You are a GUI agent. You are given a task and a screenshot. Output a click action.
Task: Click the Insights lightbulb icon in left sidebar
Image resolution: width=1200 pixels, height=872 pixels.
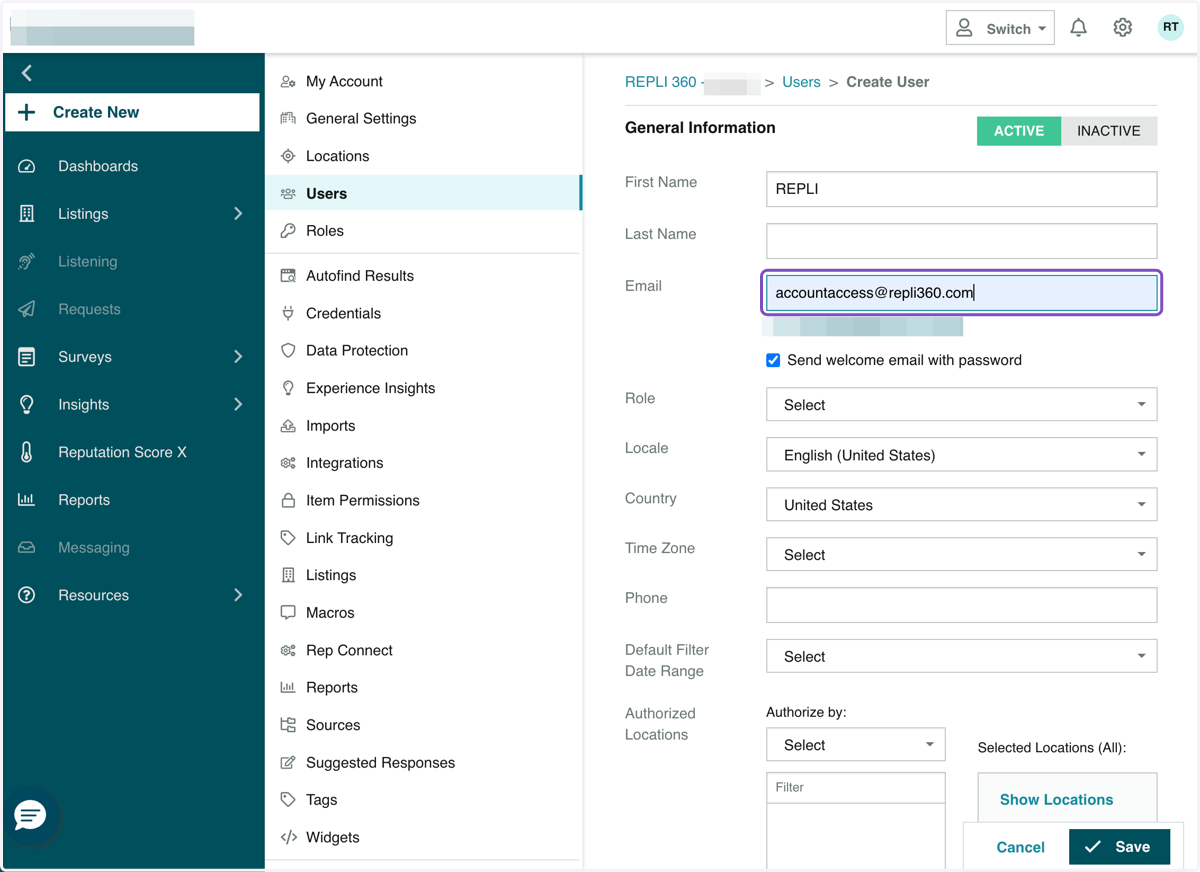(27, 405)
